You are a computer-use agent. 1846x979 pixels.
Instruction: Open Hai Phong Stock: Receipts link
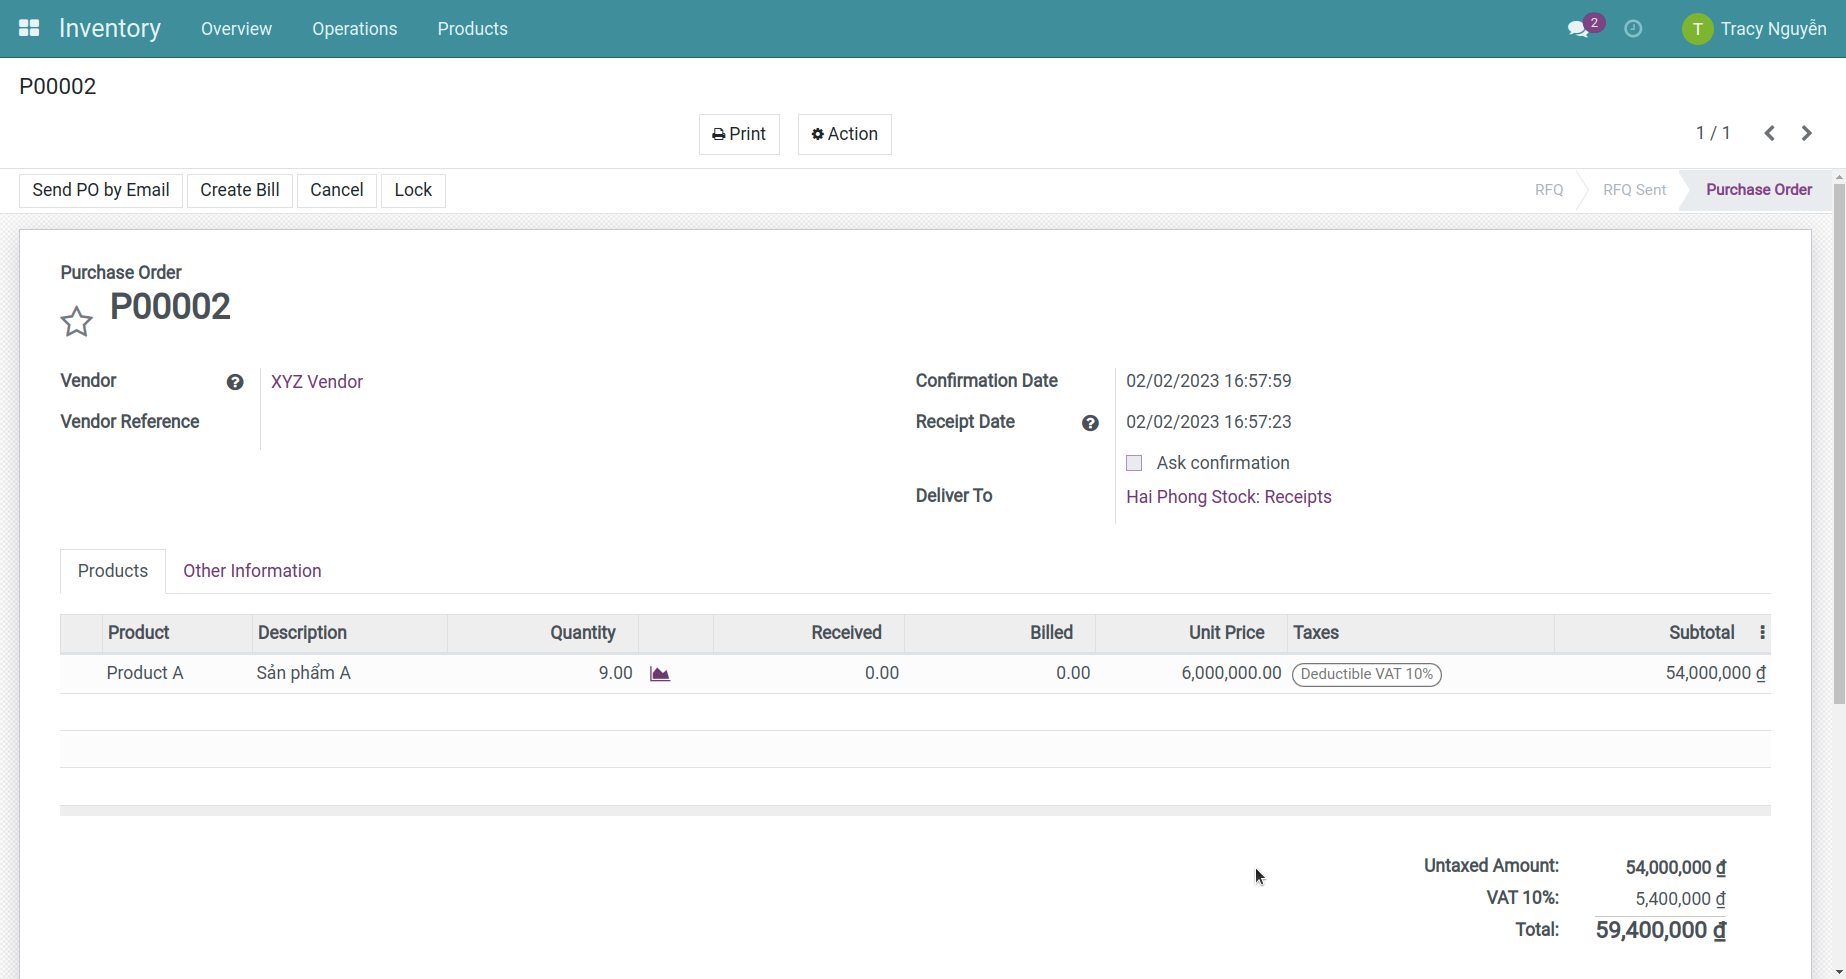[x=1228, y=496]
